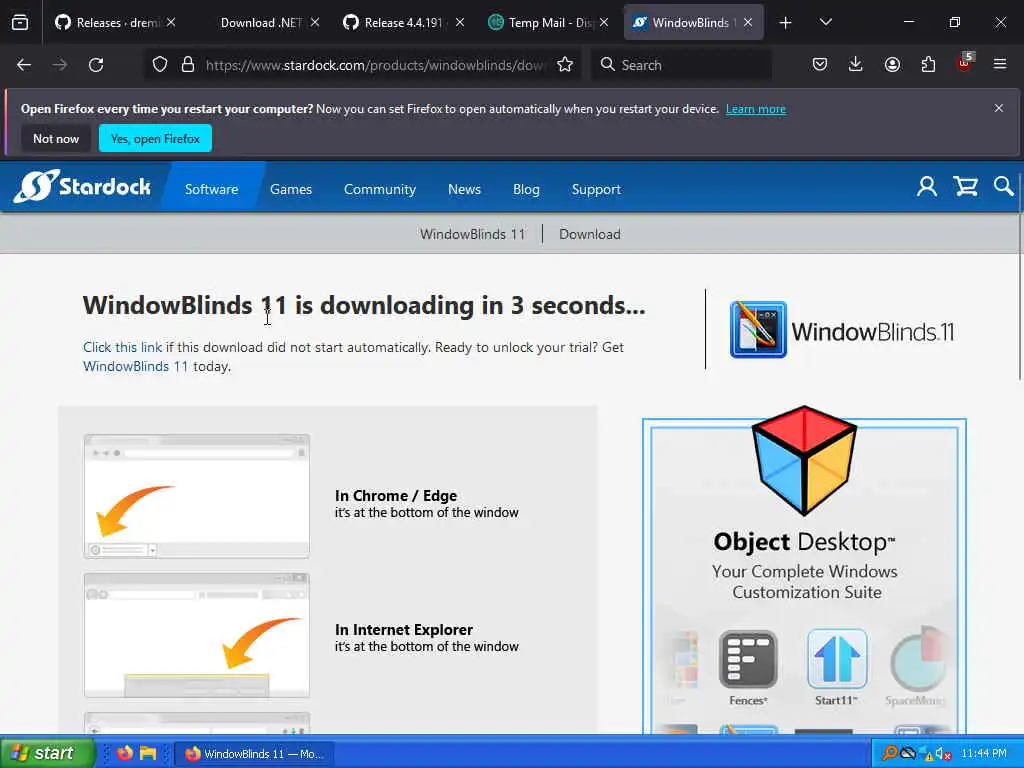Viewport: 1024px width, 768px height.
Task: Open folder icon in quick launch
Action: pos(148,753)
